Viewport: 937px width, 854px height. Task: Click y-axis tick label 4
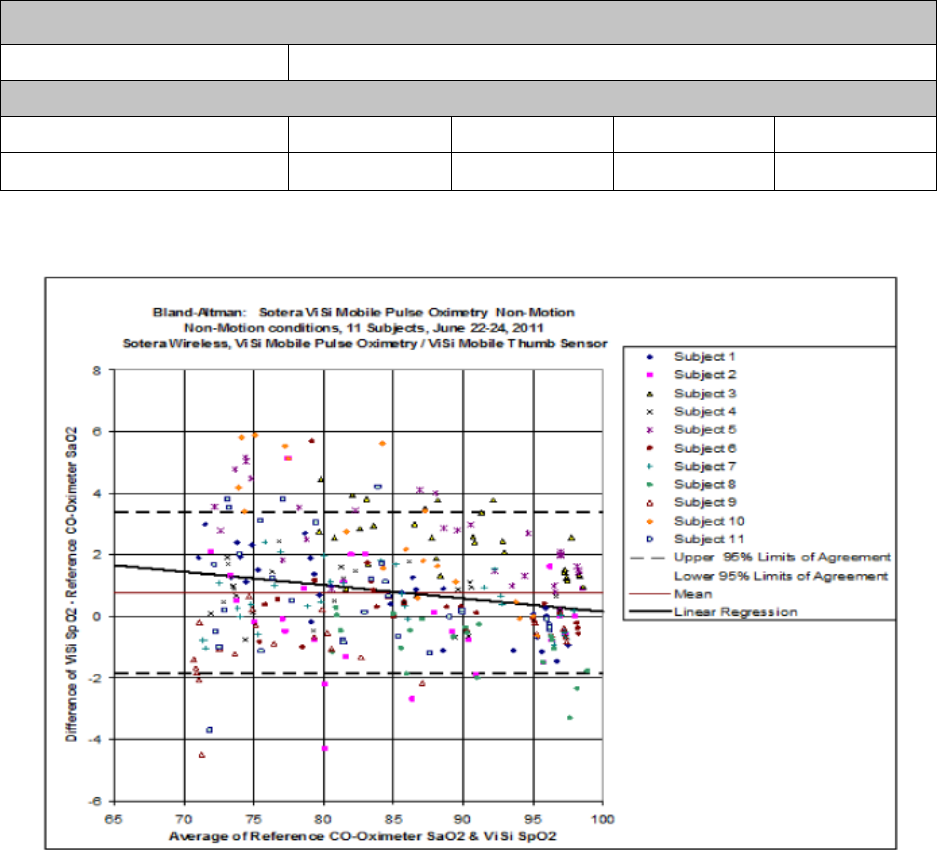tap(97, 494)
